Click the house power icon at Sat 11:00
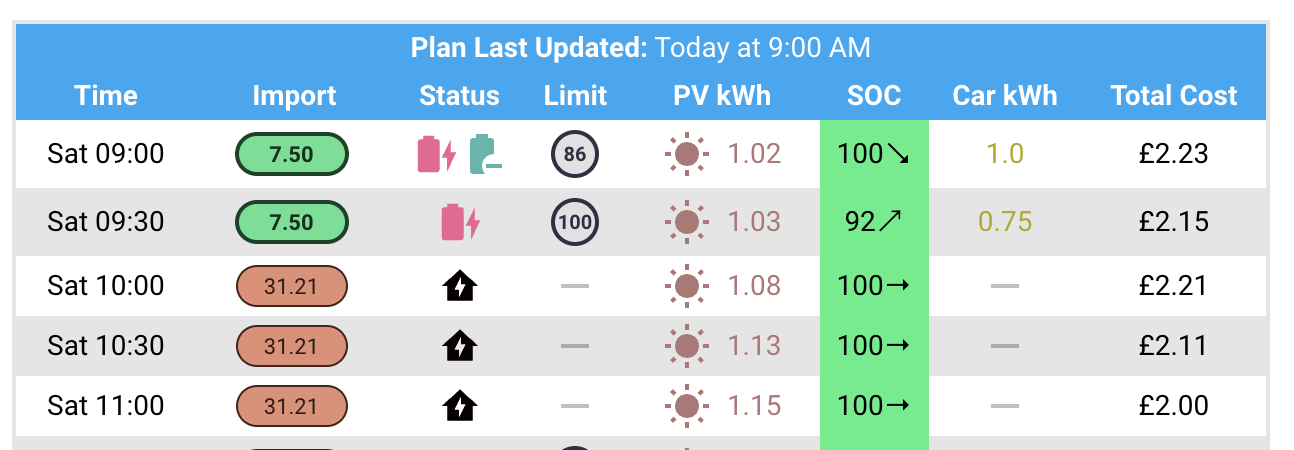 tap(460, 407)
